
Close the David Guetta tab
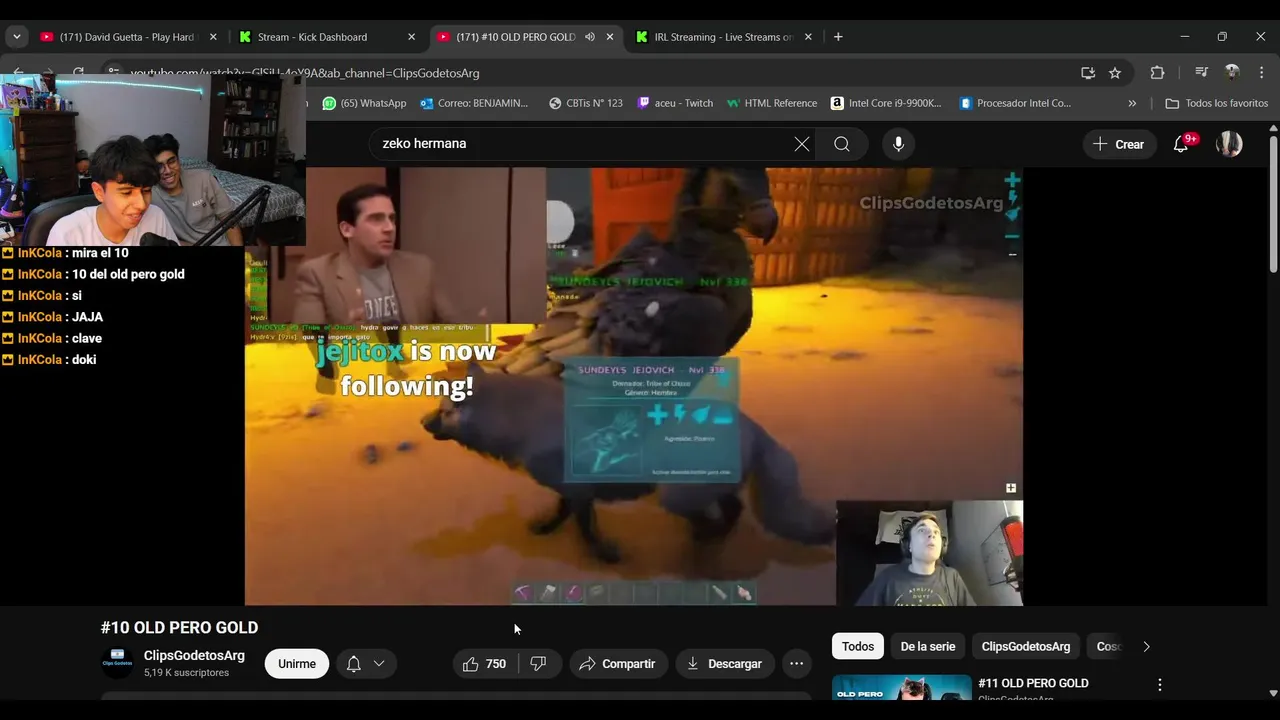pos(213,37)
